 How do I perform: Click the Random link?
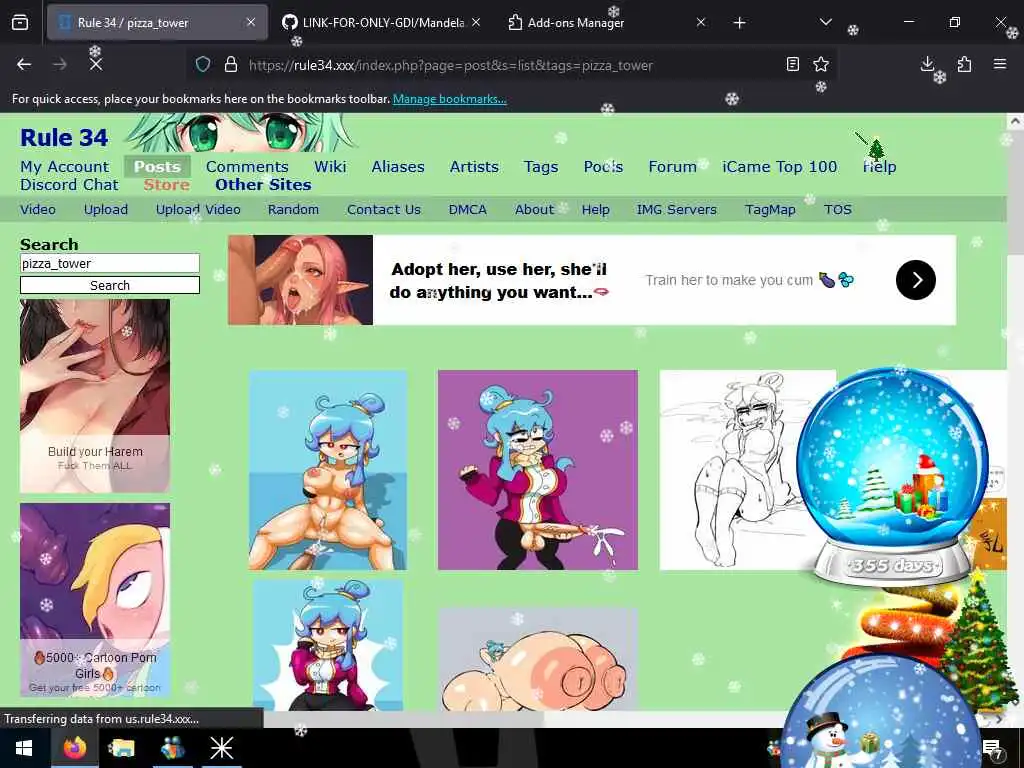293,210
